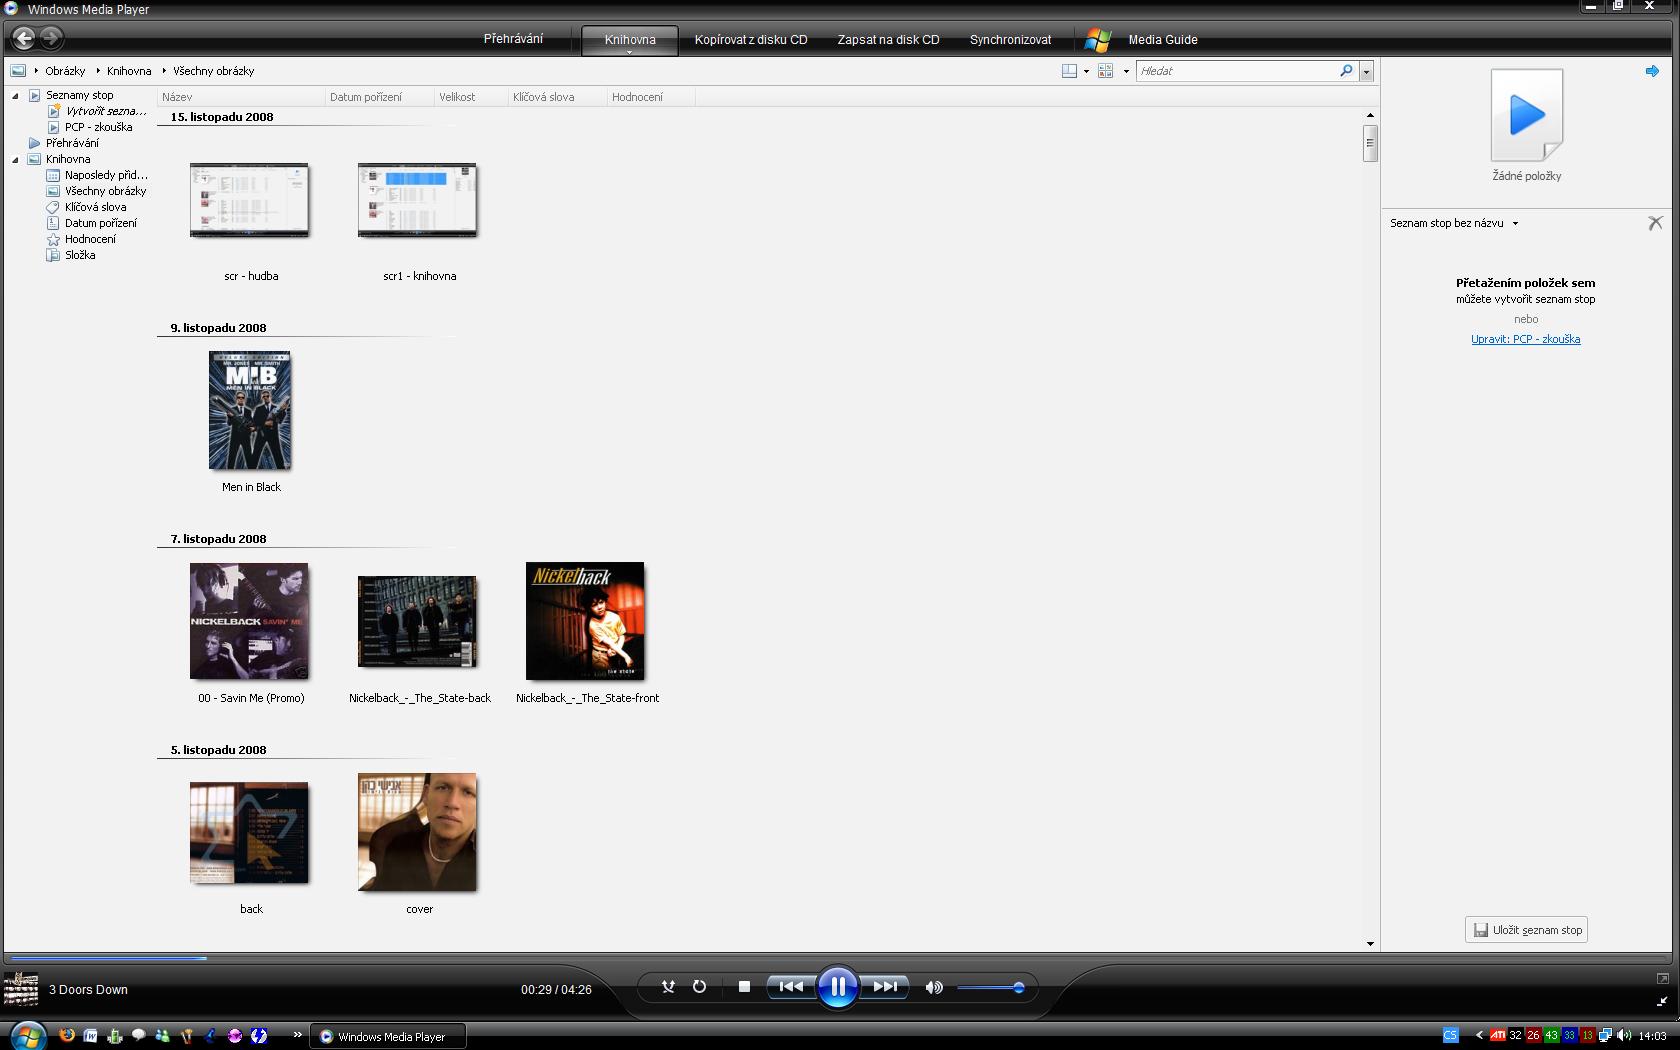The image size is (1680, 1050).
Task: Select the cover thumbnail
Action: (418, 832)
